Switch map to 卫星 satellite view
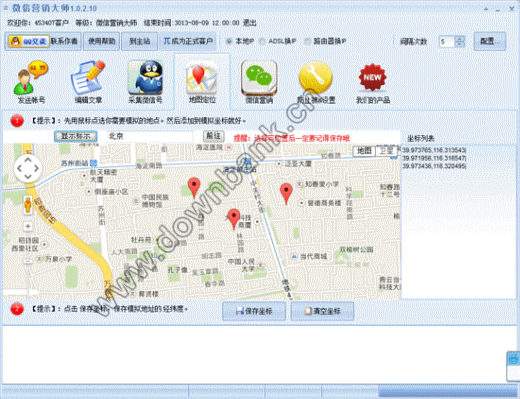The image size is (520, 399). [387, 151]
